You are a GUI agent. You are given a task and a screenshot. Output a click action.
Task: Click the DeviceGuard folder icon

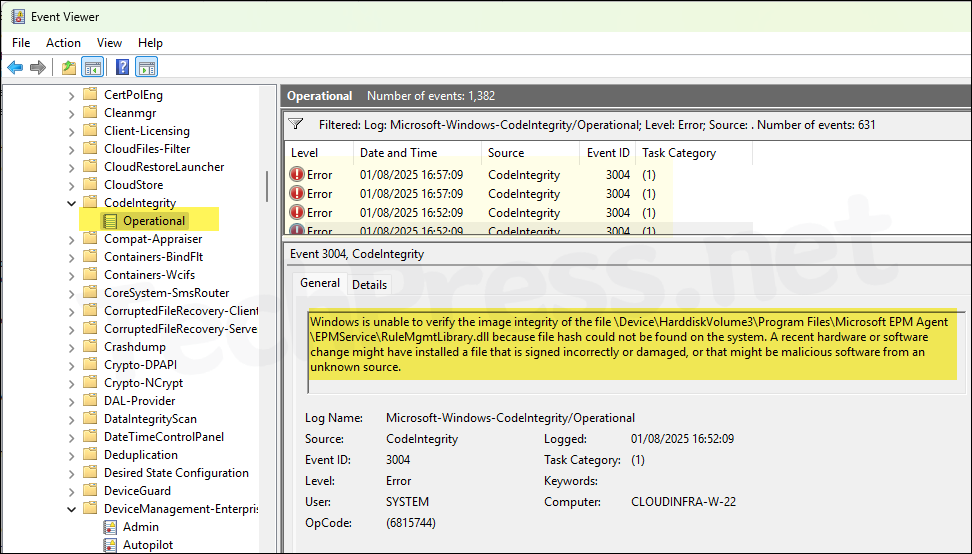91,490
